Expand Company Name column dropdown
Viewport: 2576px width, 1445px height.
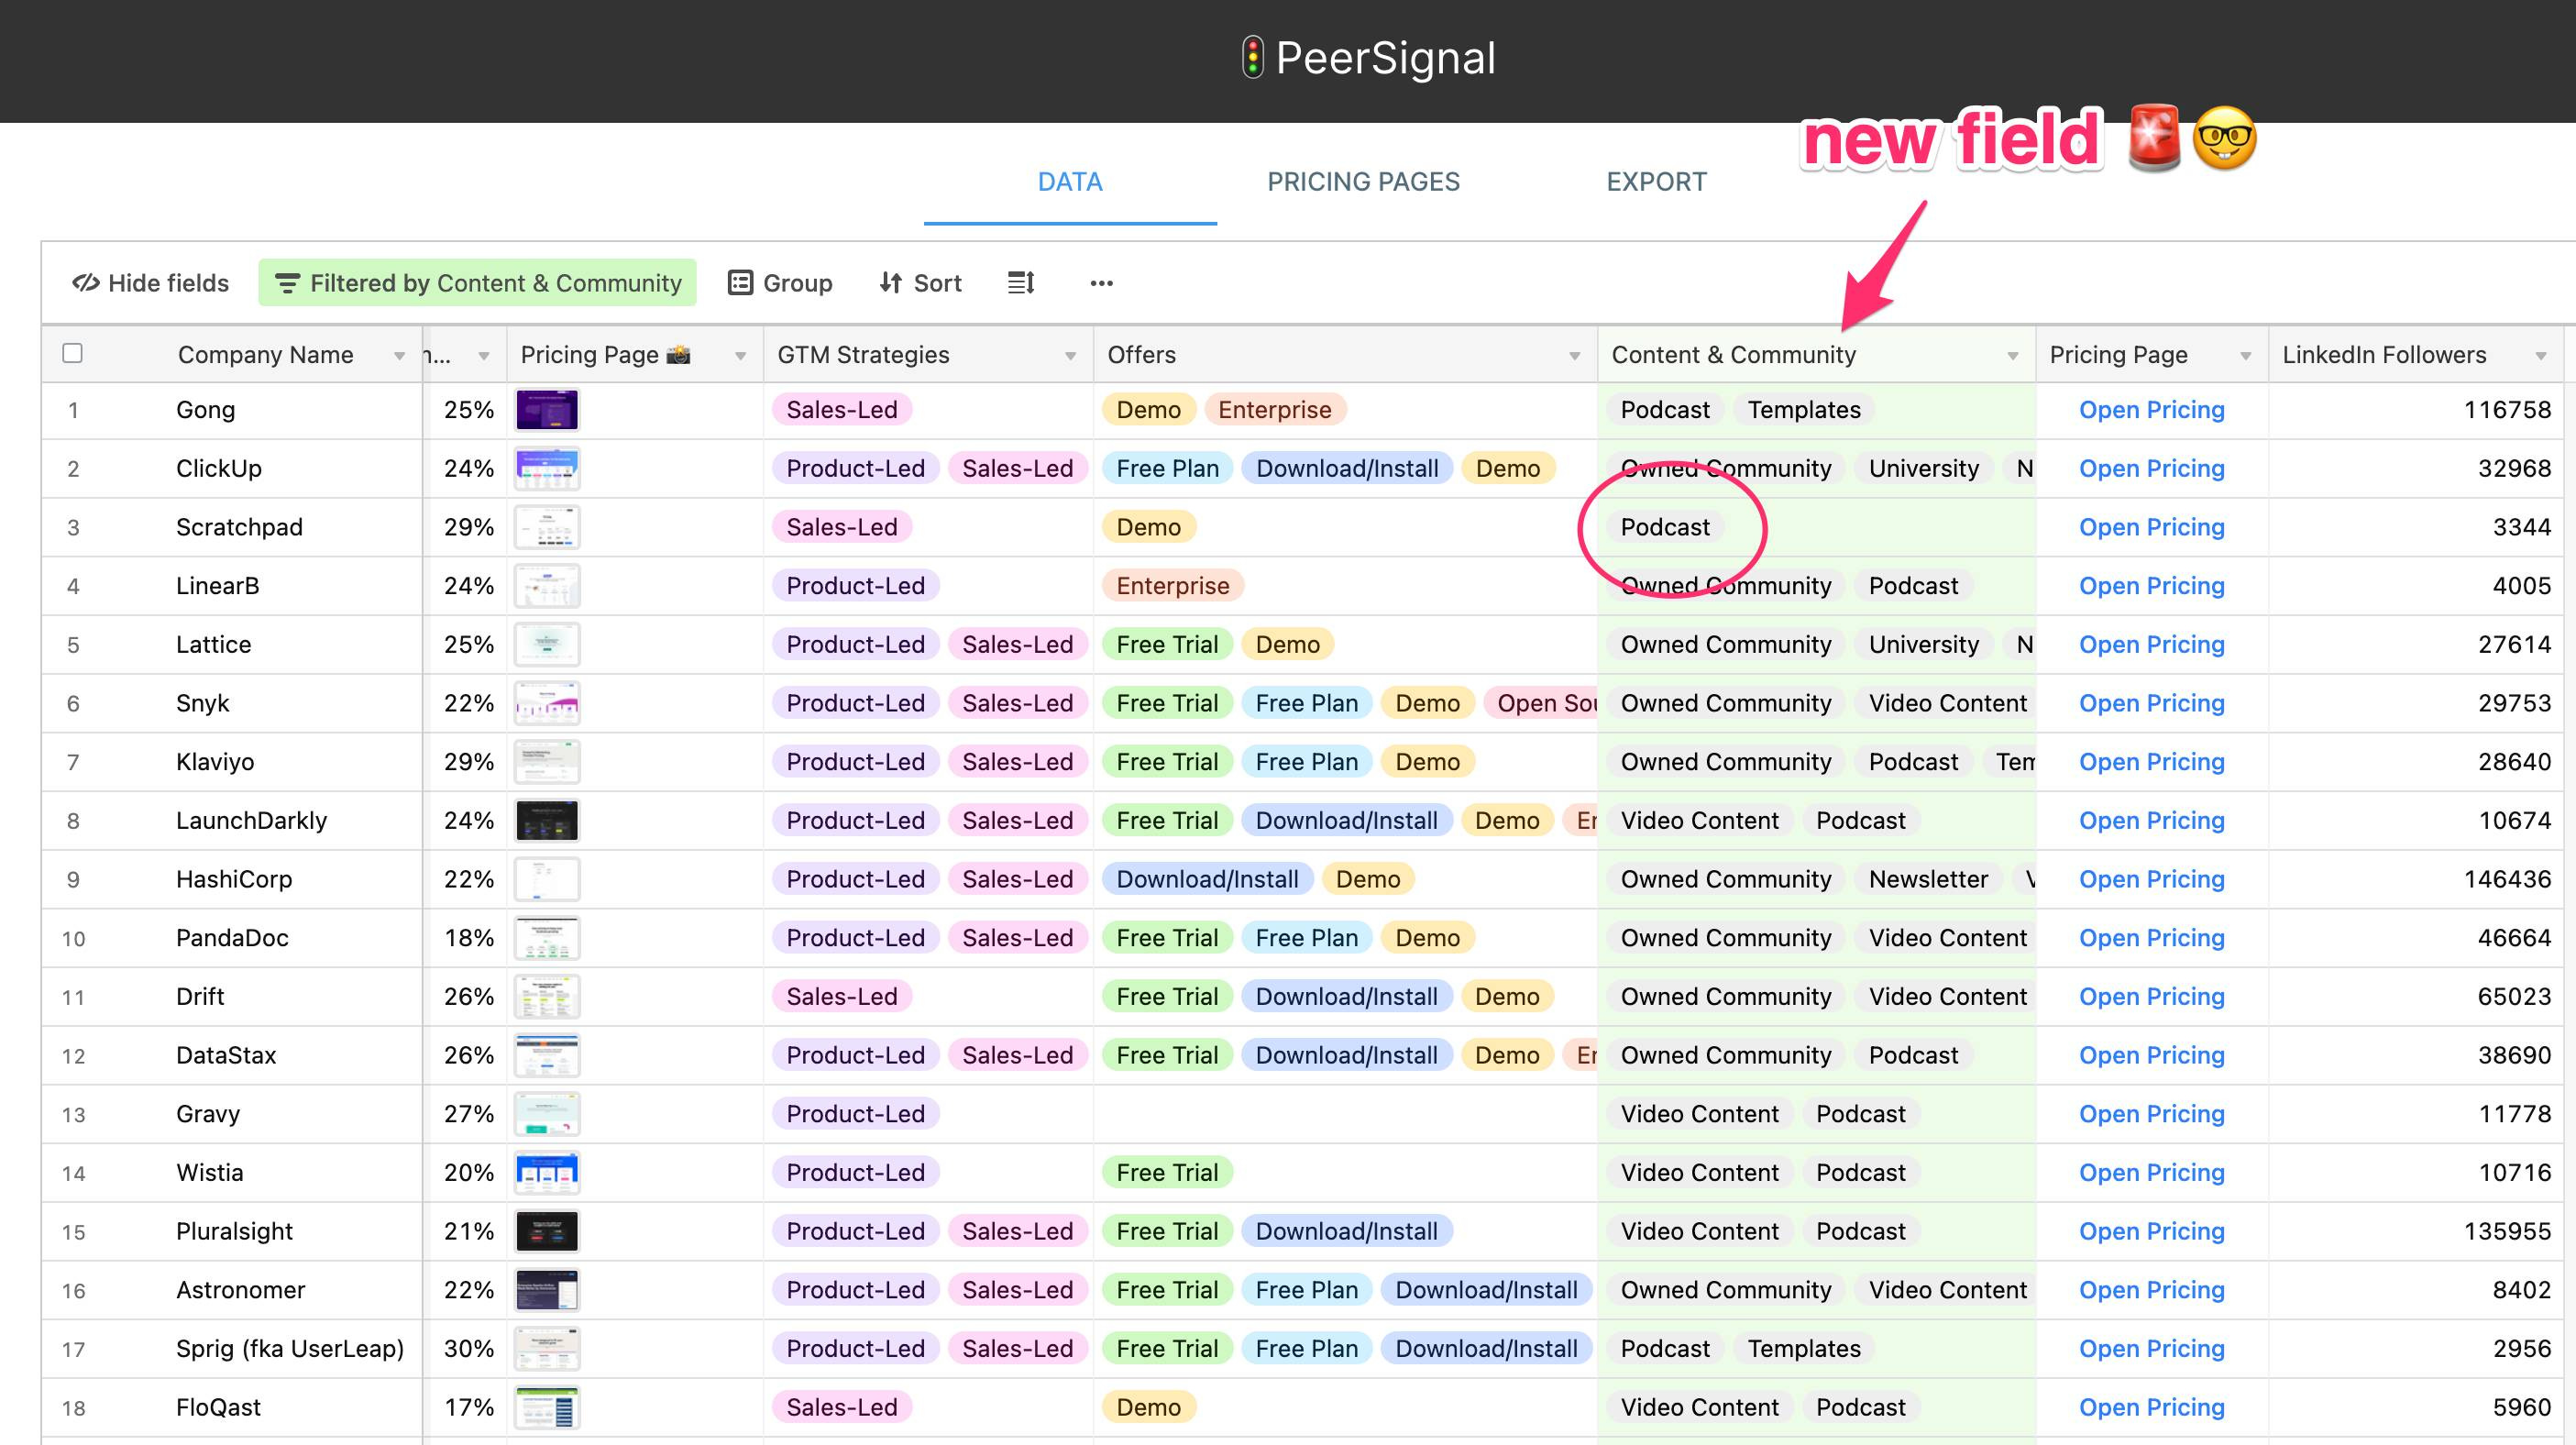[399, 356]
